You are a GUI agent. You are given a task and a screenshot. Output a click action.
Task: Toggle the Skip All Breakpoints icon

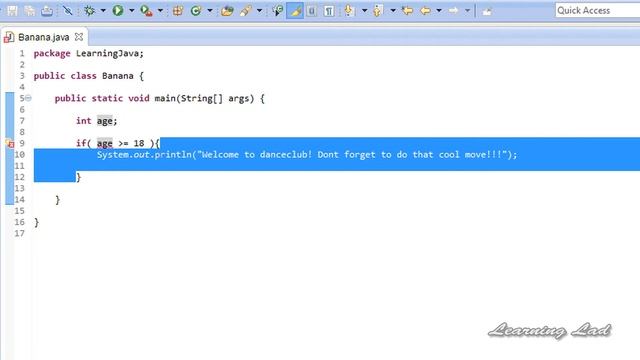(x=68, y=11)
